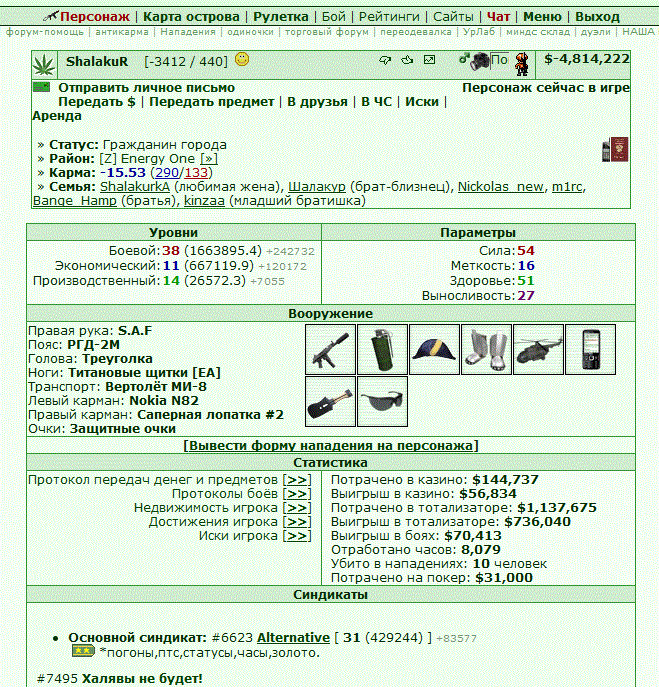Click Выход to log out

pyautogui.click(x=597, y=17)
